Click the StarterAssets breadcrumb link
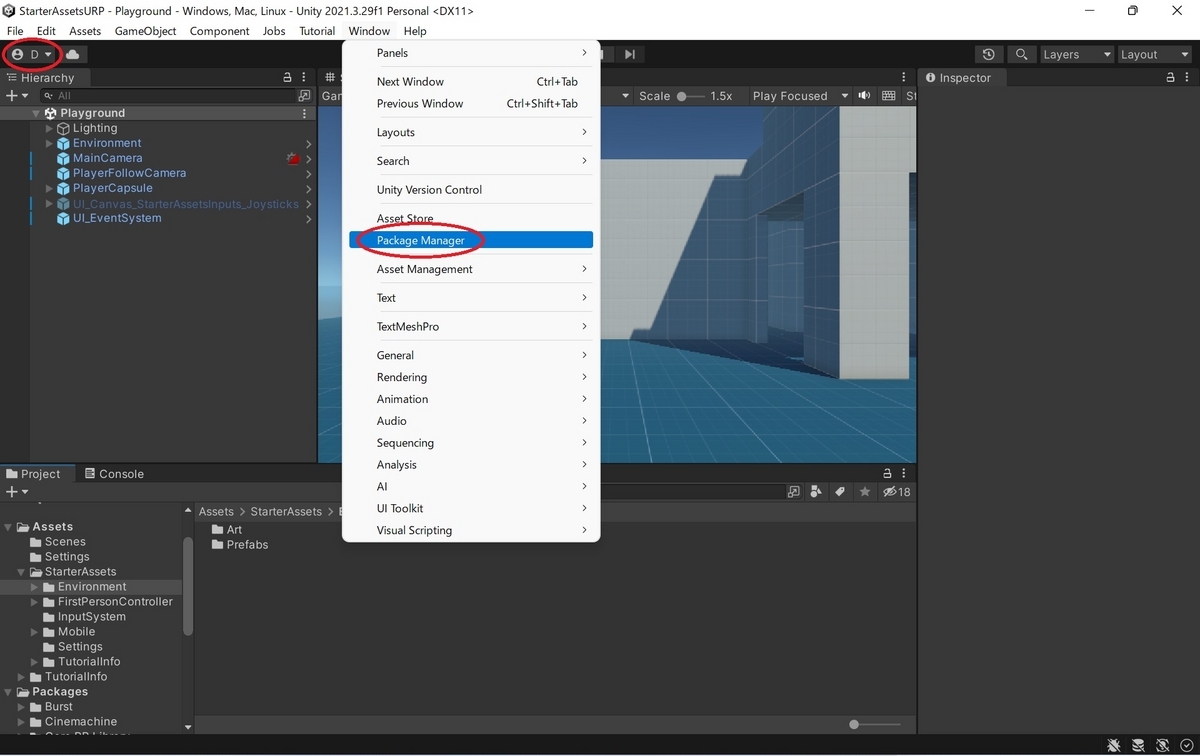The image size is (1200, 756). (286, 511)
